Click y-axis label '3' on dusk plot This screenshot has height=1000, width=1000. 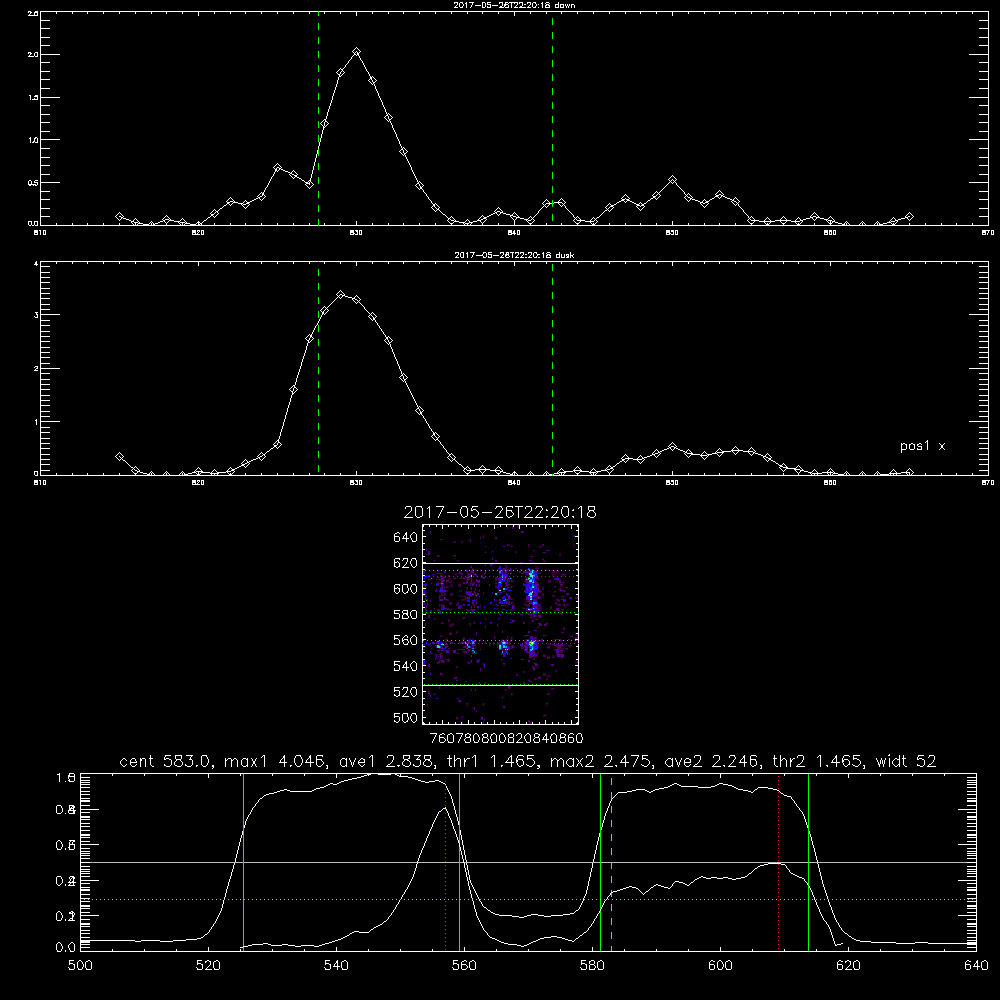coord(36,315)
